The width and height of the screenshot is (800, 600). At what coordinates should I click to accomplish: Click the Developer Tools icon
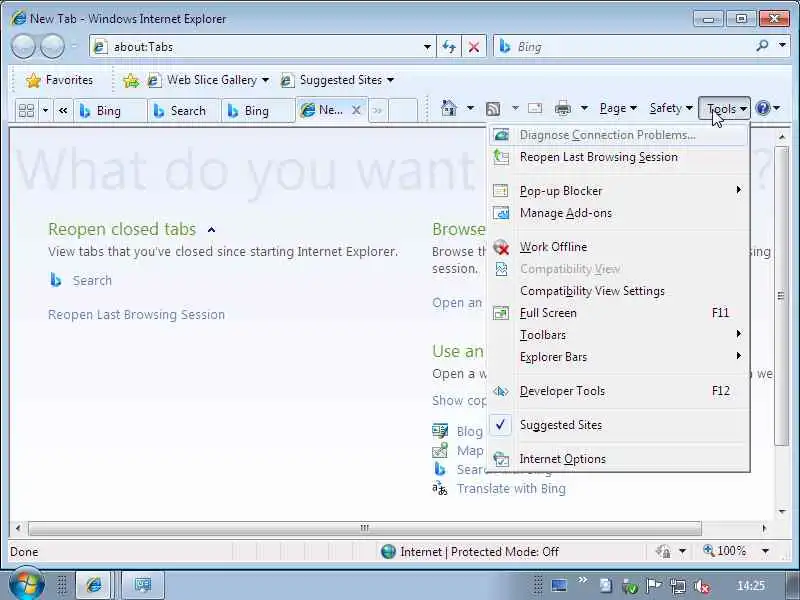click(x=501, y=391)
